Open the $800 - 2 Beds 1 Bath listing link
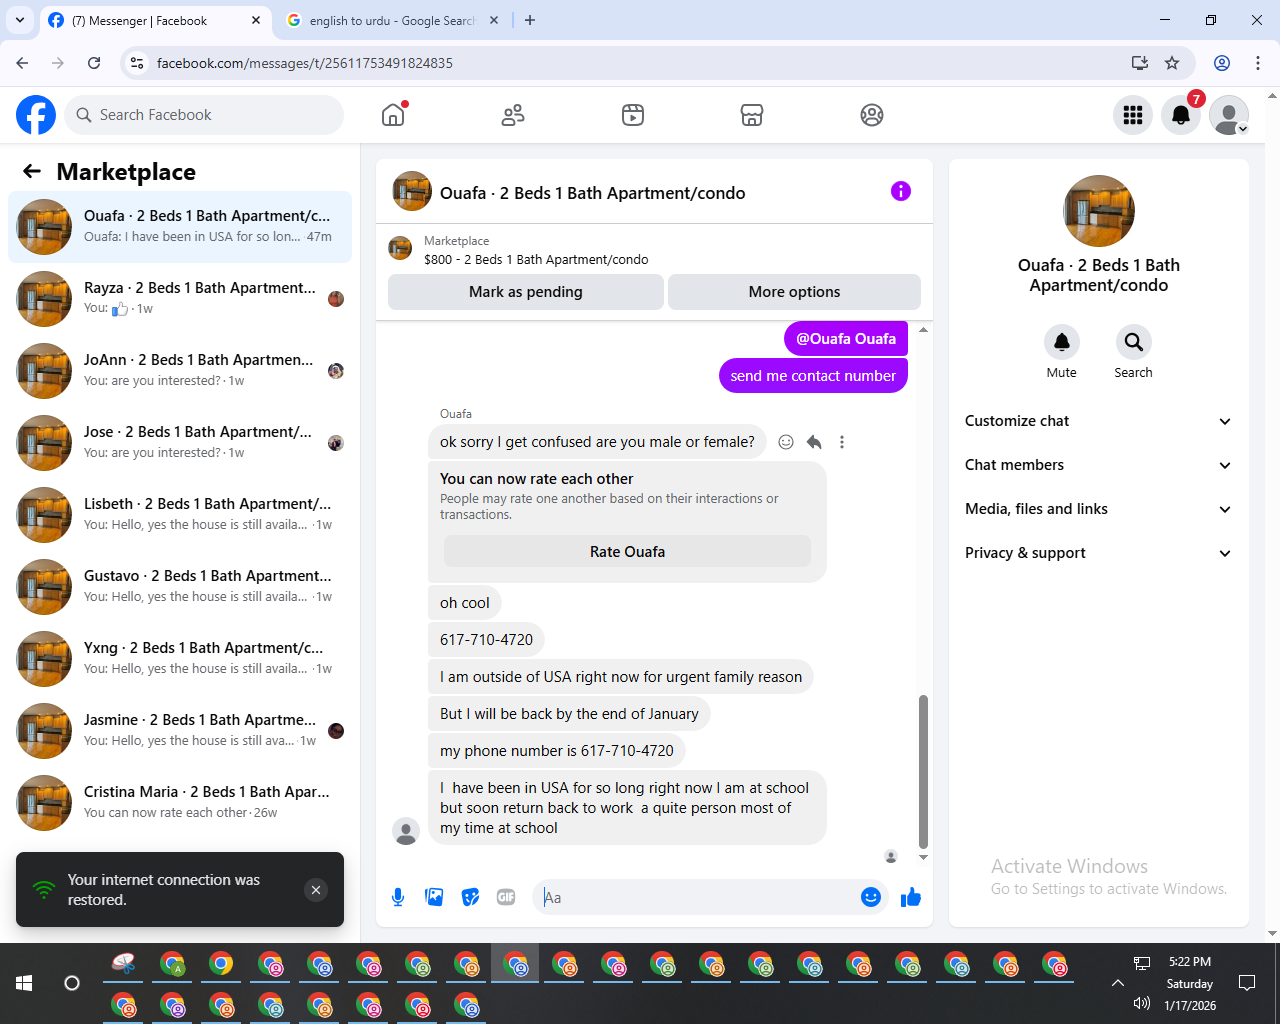This screenshot has width=1280, height=1024. tap(536, 259)
